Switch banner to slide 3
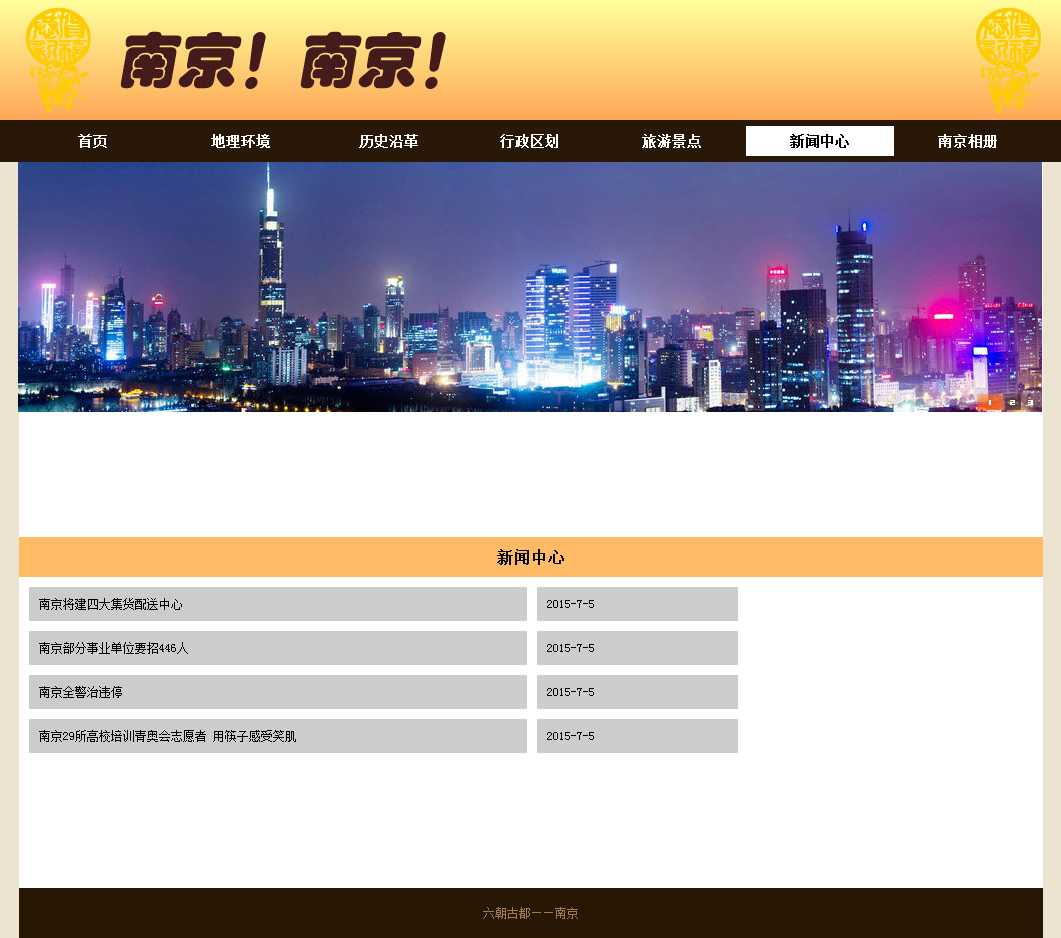 click(x=1029, y=402)
